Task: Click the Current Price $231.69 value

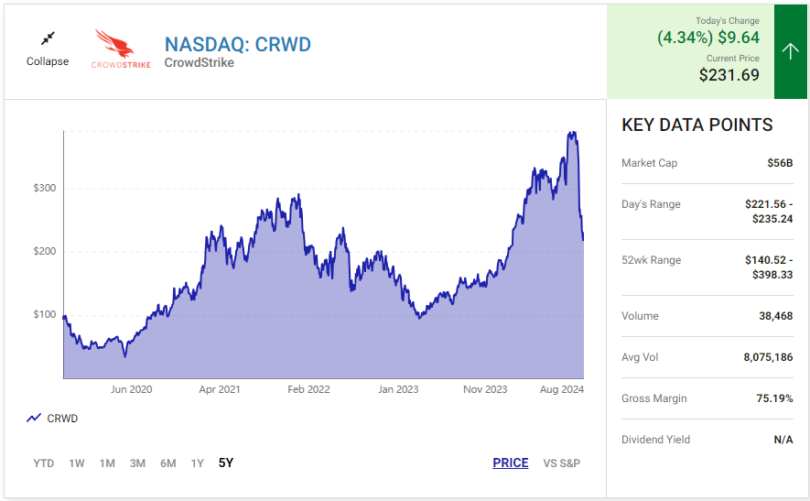Action: [729, 74]
